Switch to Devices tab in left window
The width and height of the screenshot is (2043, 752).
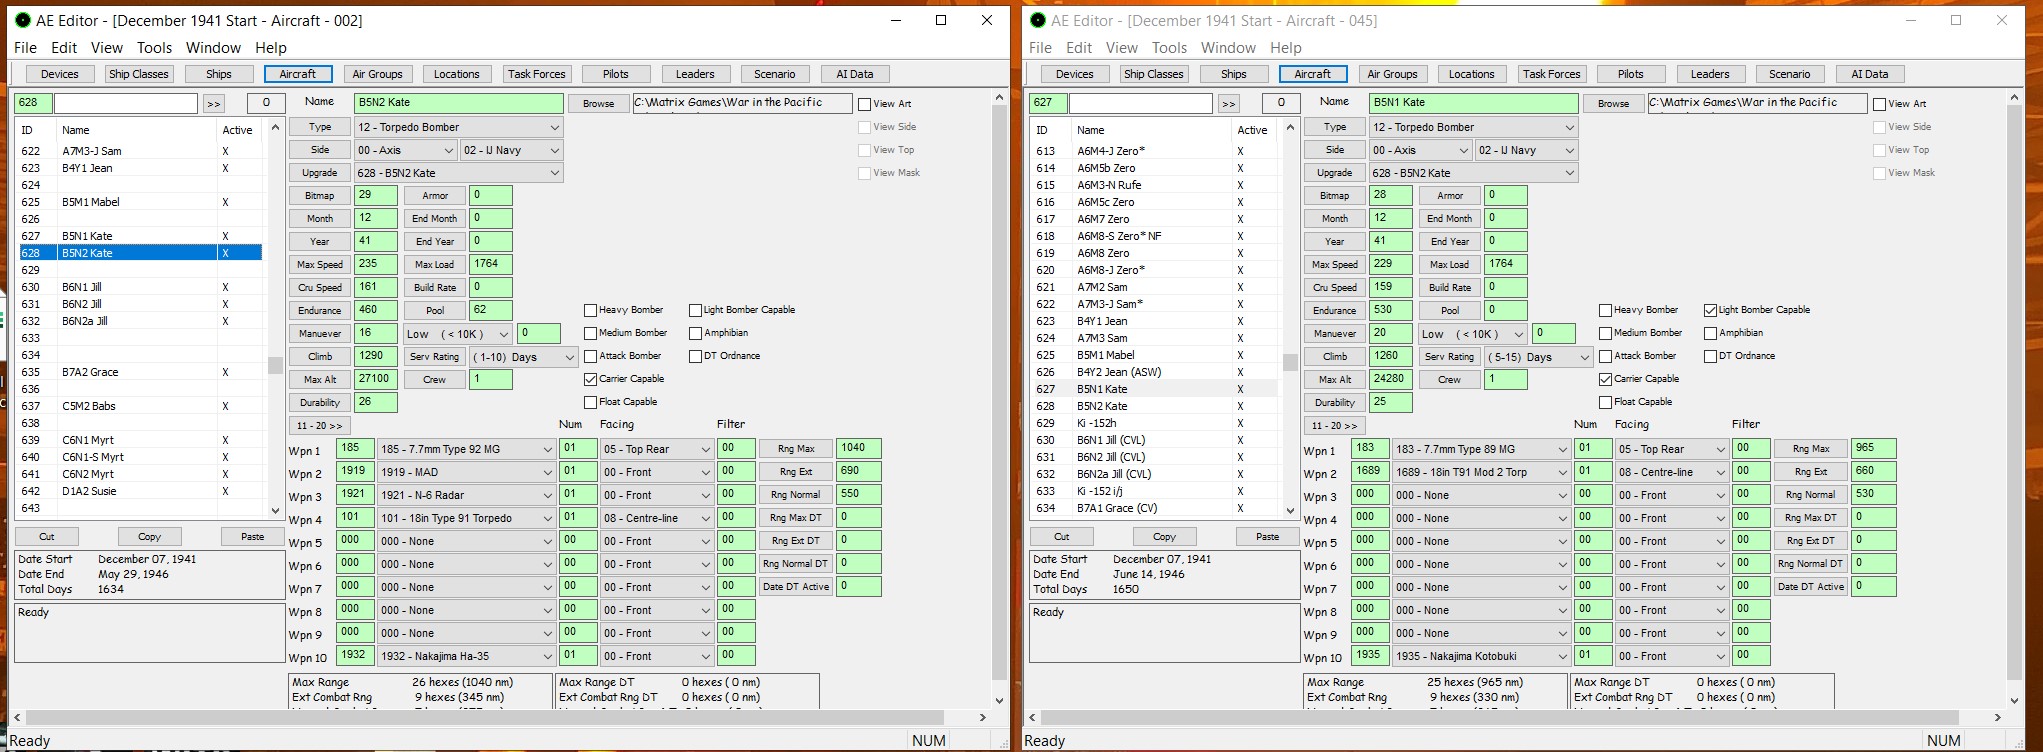click(60, 74)
